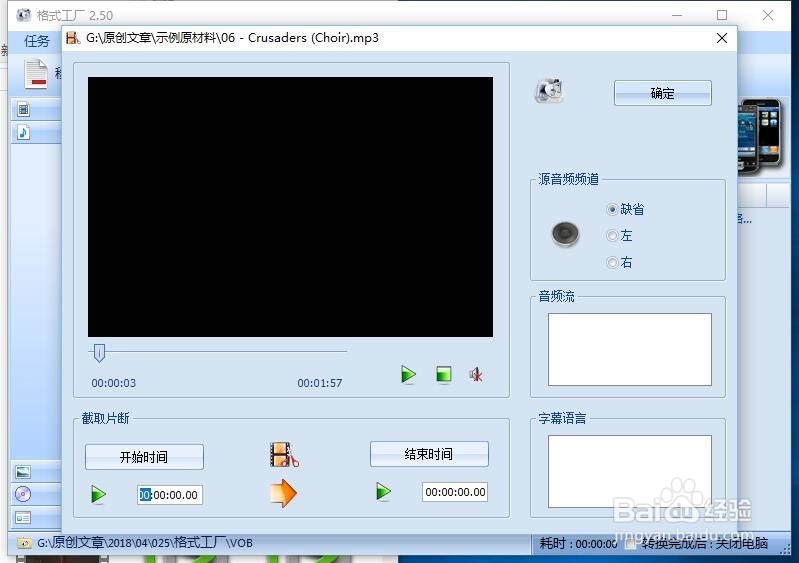Screen dimensions: 799x563
Task: Click the 格式工厂 app icon in title bar
Action: 23,15
